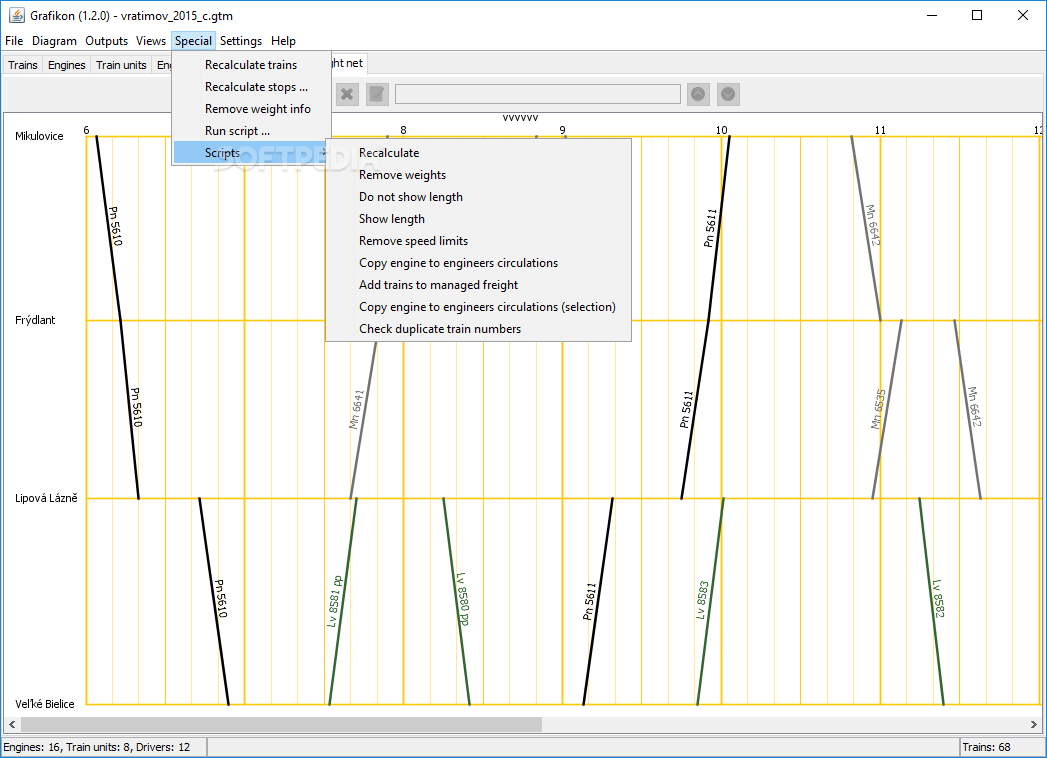
Task: Select train Lv 8581 pp line
Action: pos(341,601)
